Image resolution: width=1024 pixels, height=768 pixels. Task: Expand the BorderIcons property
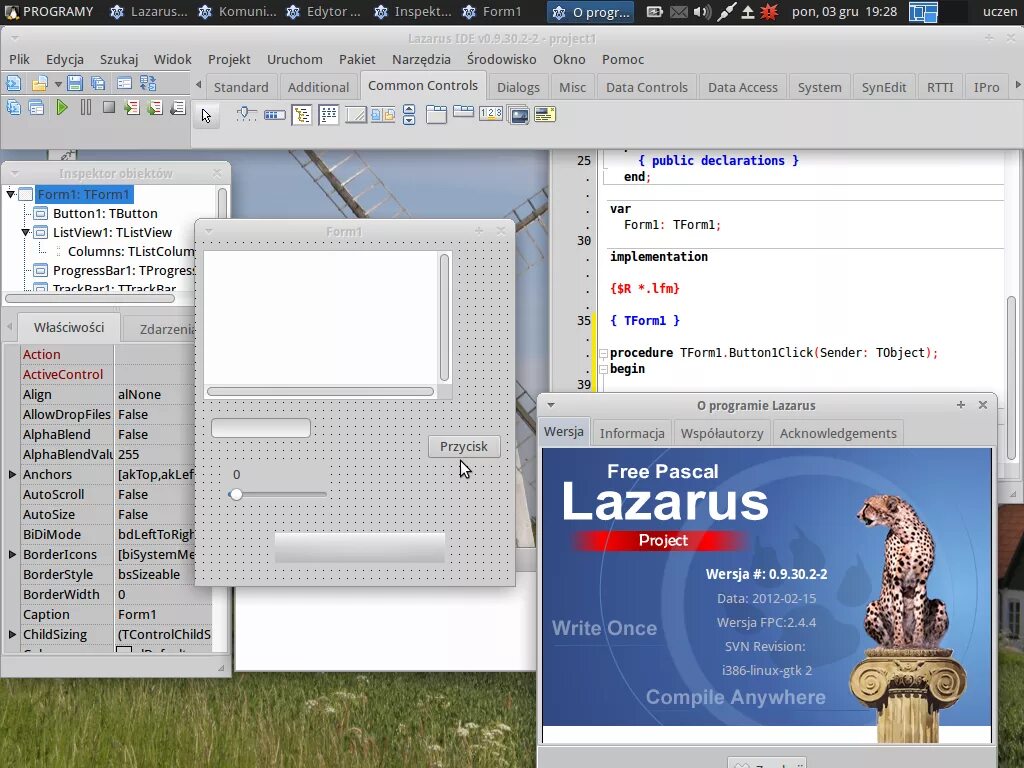click(12, 554)
